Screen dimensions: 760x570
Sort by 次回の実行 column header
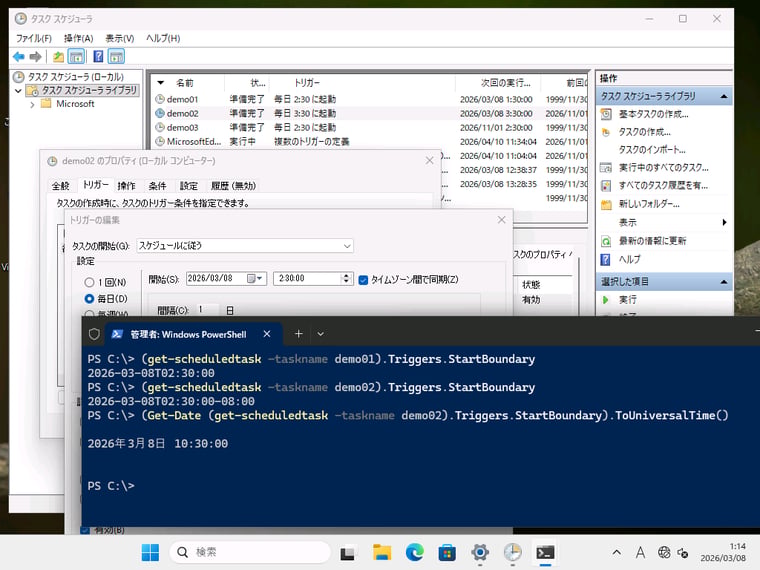point(506,83)
